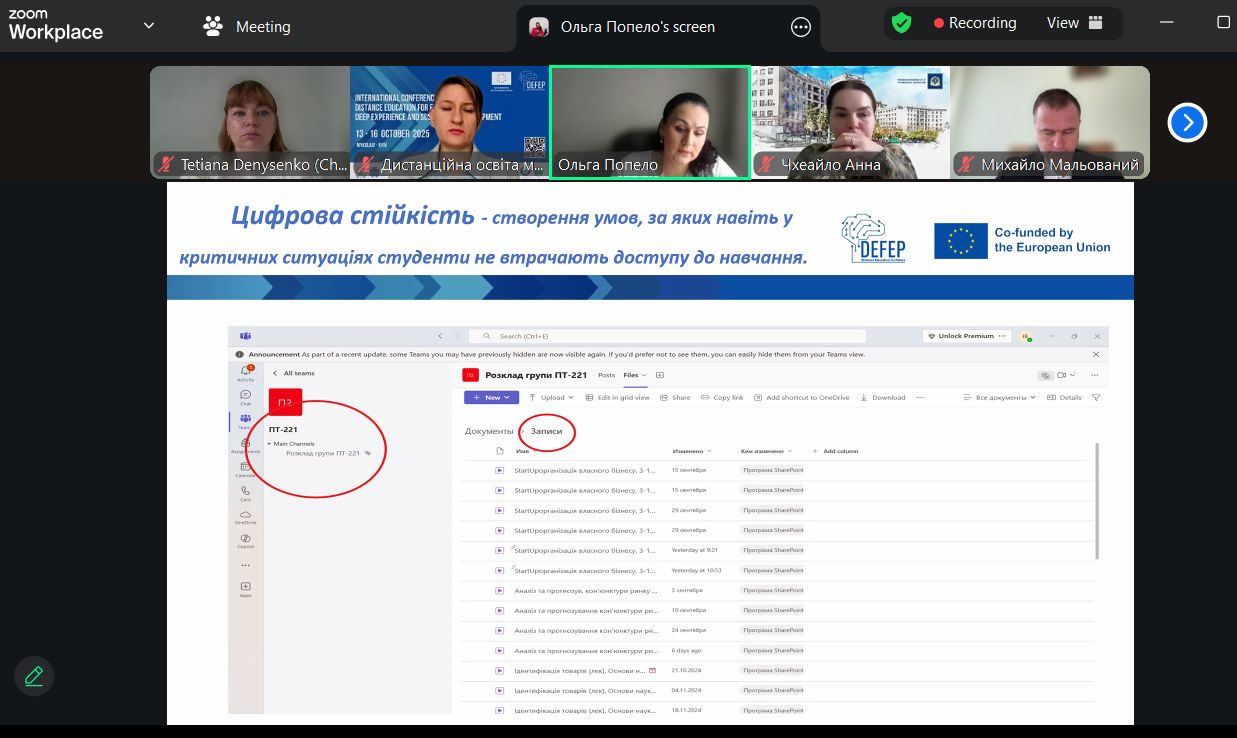Open screen share more options button
This screenshot has height=738, width=1237.
[x=800, y=27]
